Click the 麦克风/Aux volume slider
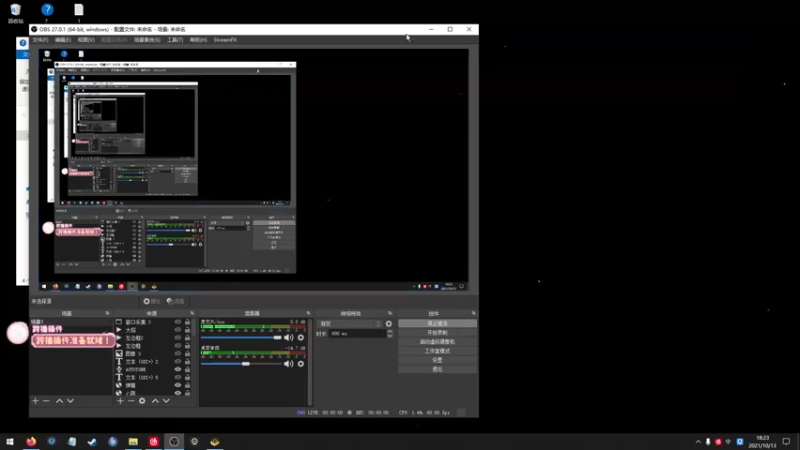 tap(241, 337)
